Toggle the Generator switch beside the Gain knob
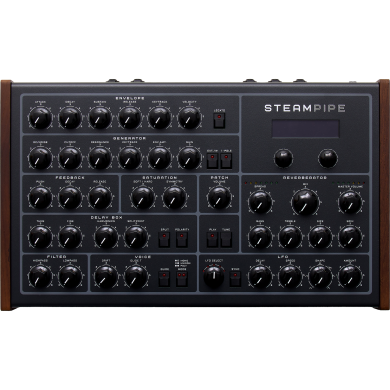390x390 pixels. pos(212,160)
